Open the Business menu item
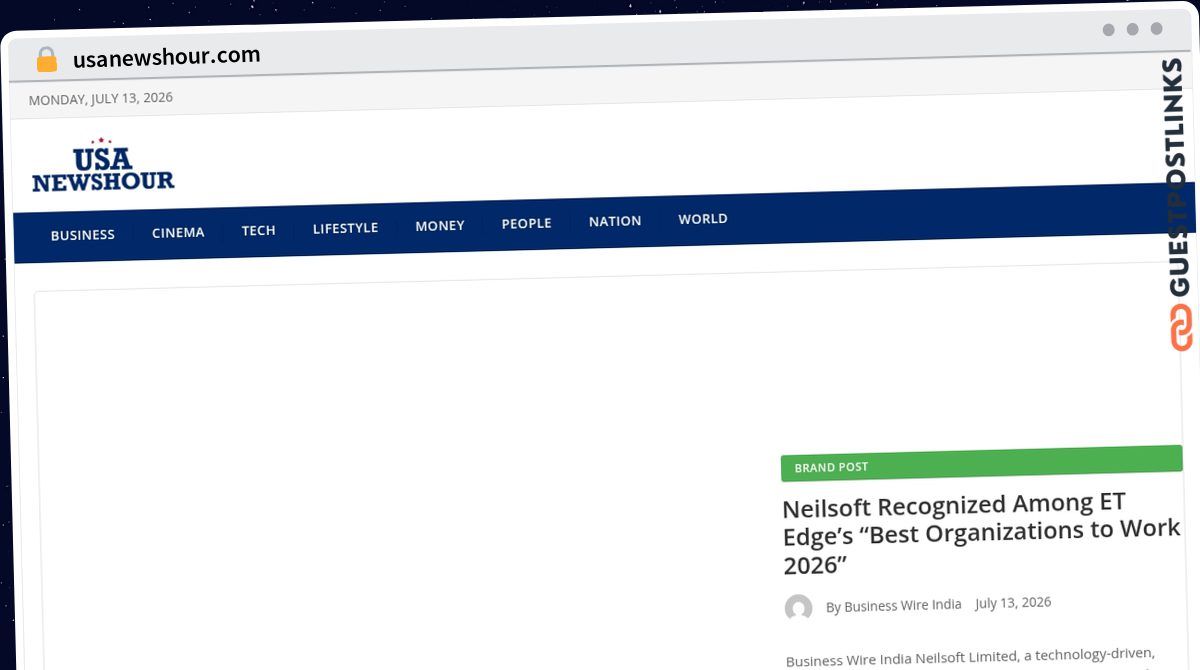 [83, 235]
